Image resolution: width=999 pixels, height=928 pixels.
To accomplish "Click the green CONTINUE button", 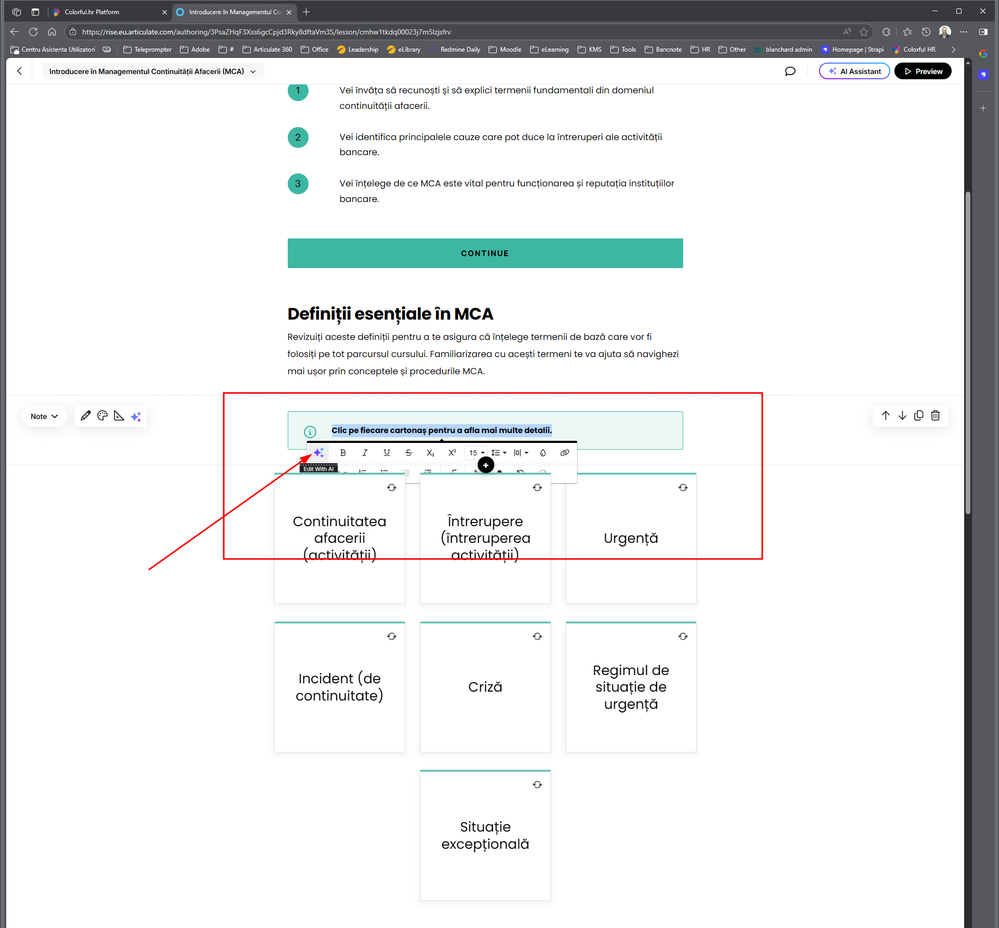I will coord(485,253).
